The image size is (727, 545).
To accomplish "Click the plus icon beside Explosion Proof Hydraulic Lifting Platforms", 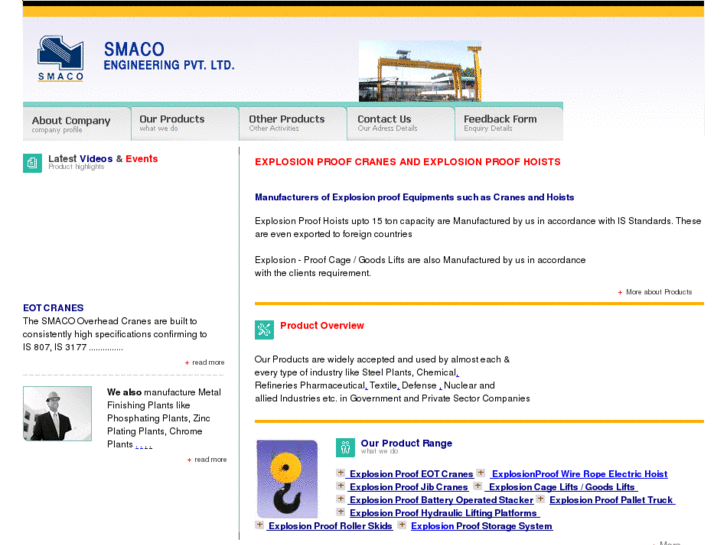I will coord(341,512).
